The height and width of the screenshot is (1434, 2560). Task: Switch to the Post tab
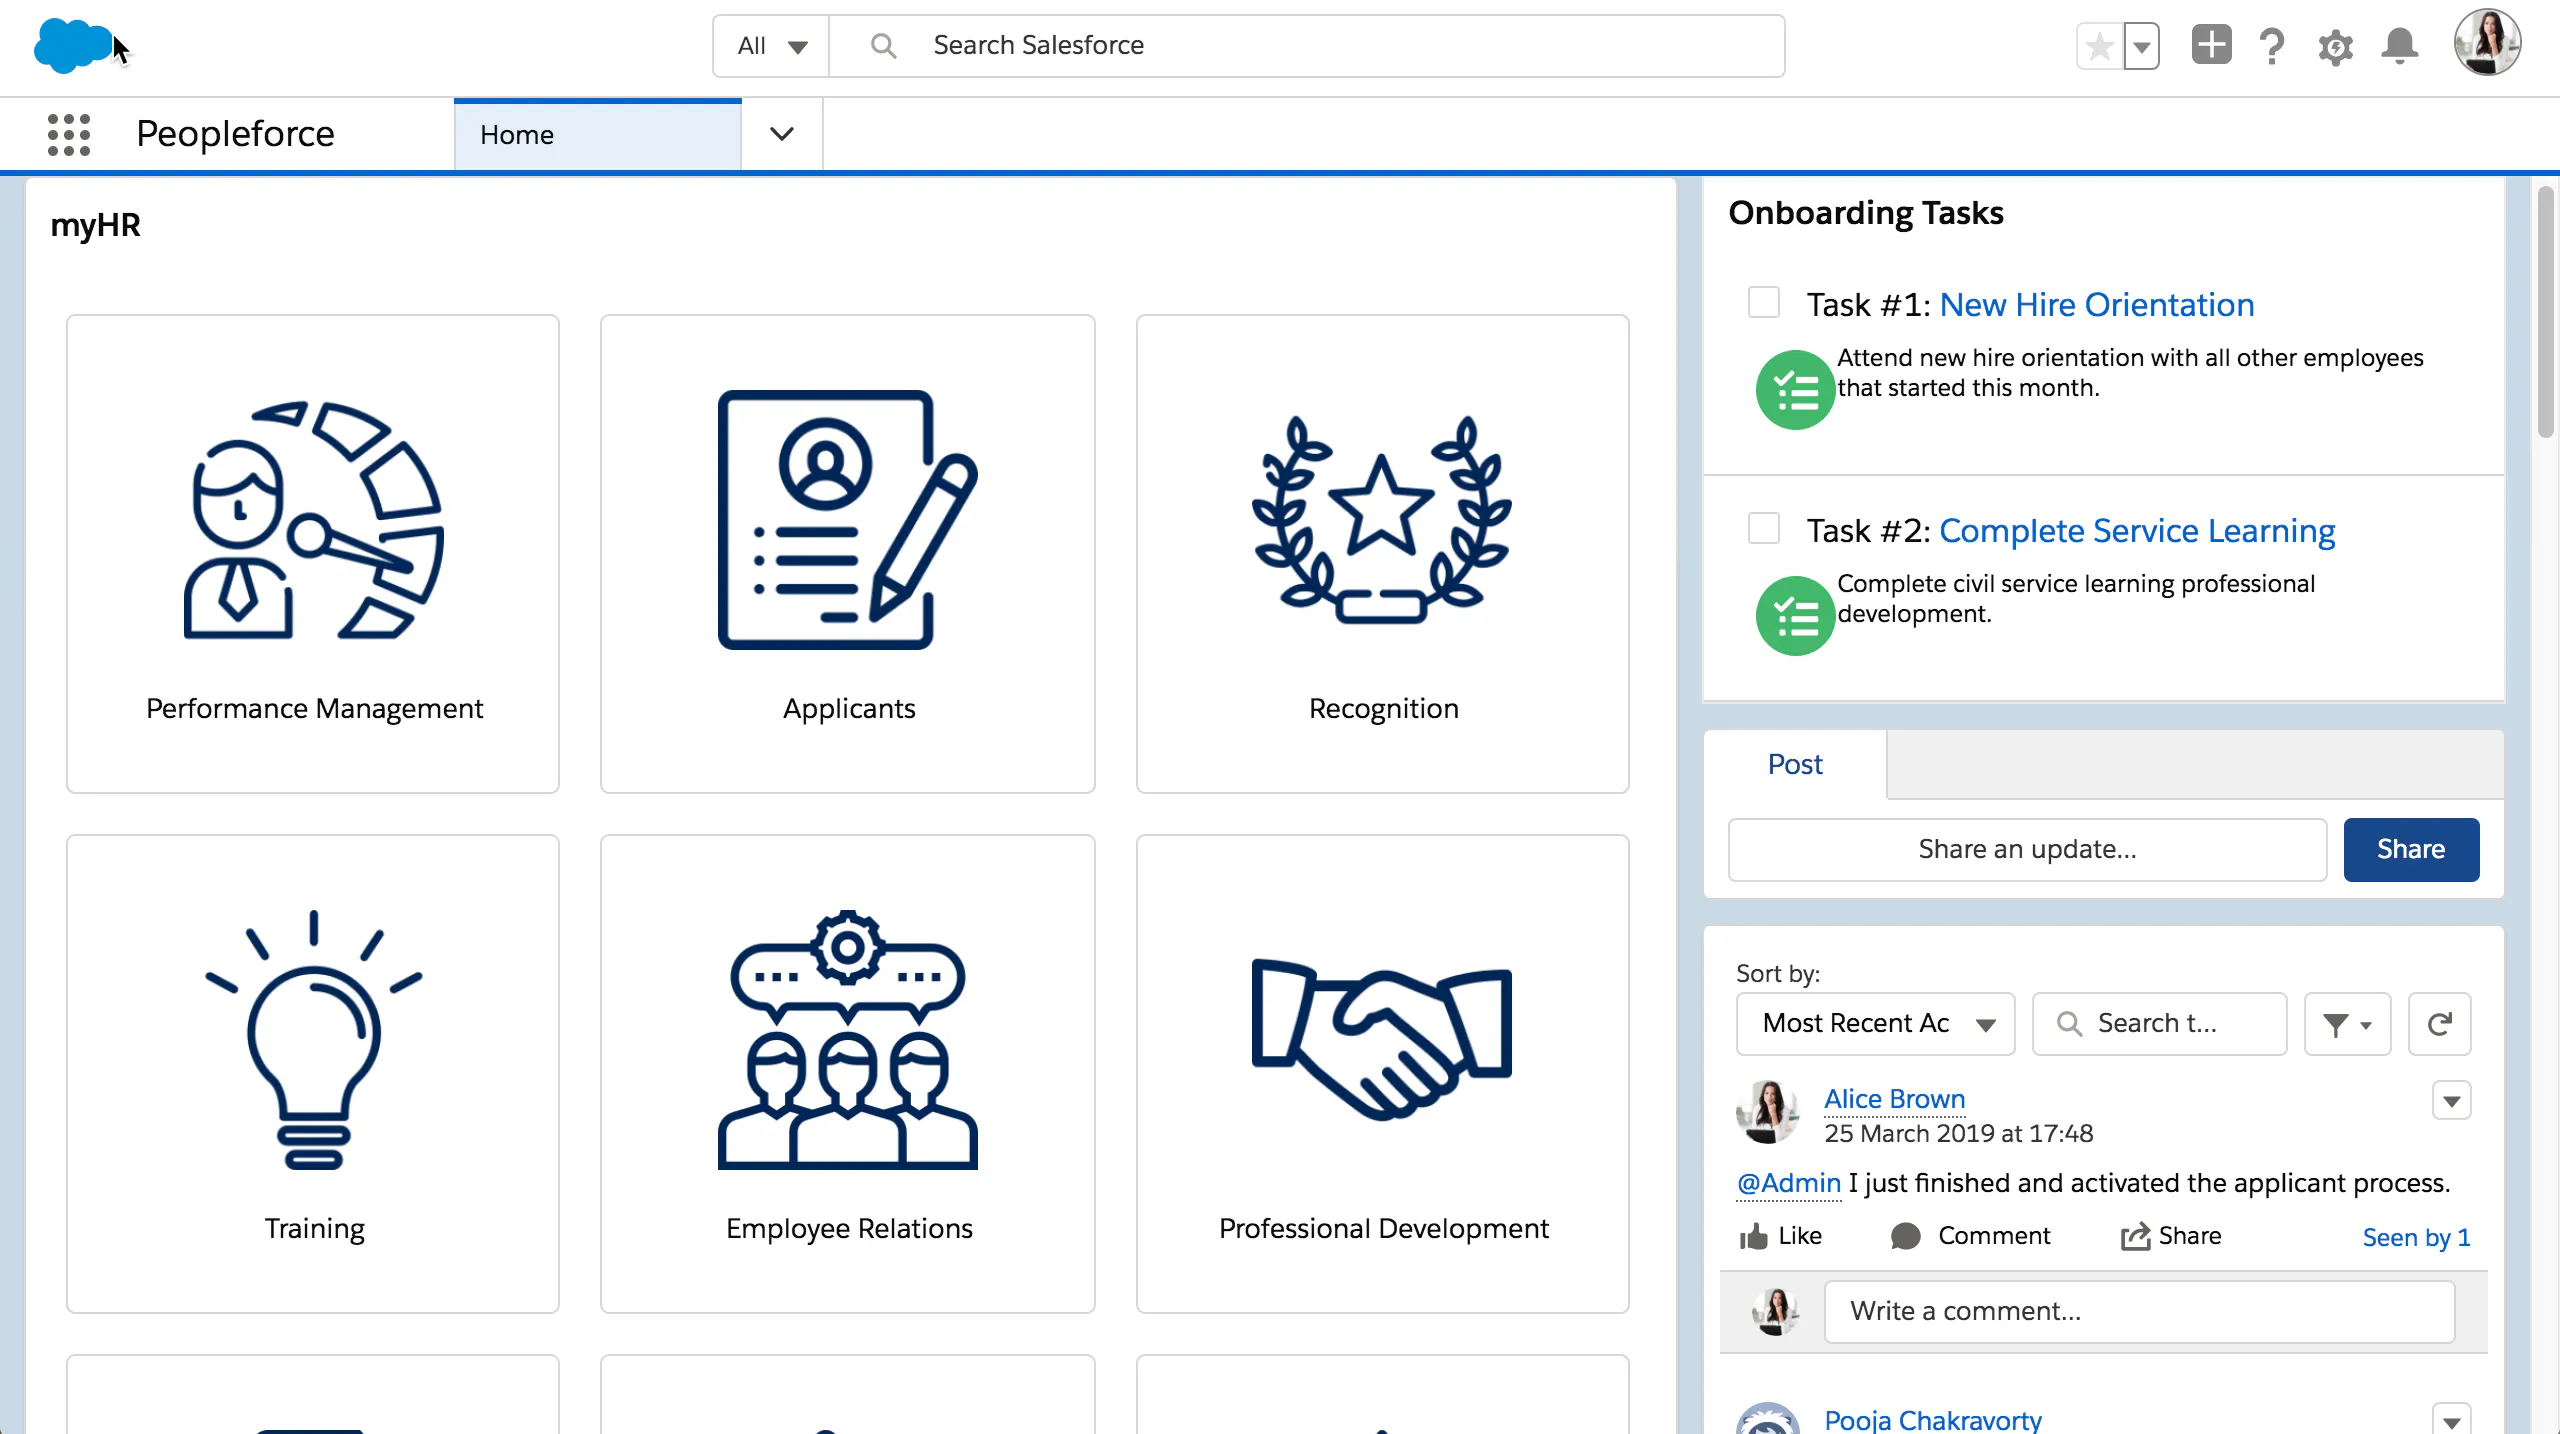tap(1794, 763)
